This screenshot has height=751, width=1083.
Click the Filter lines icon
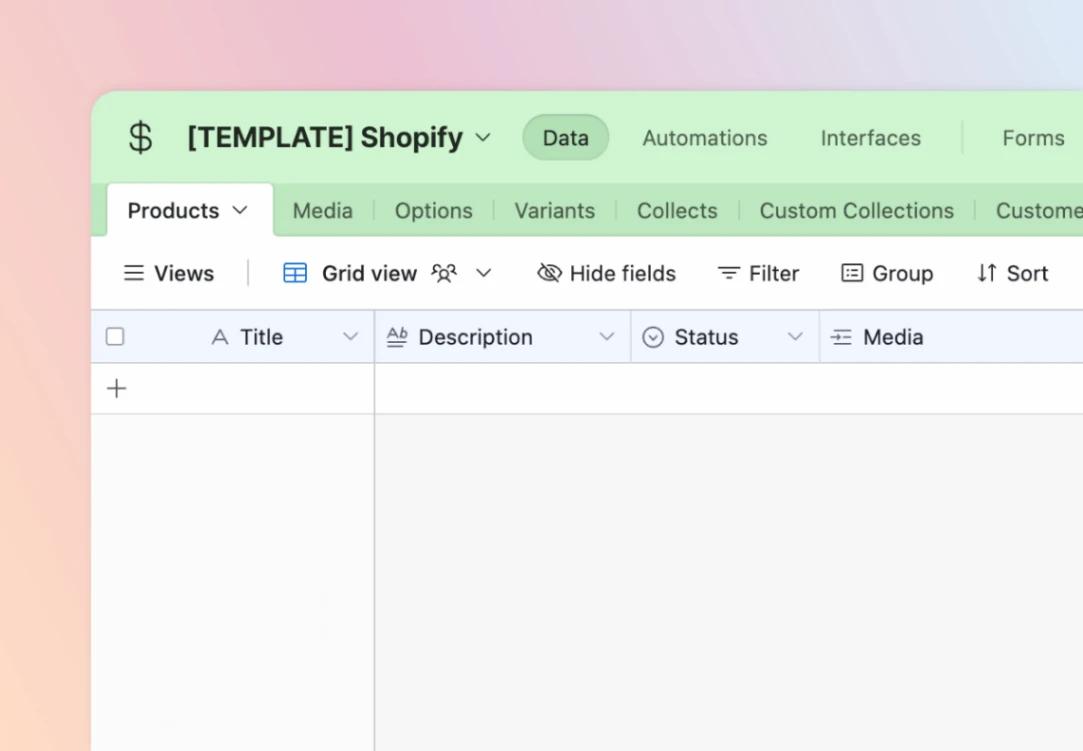729,273
